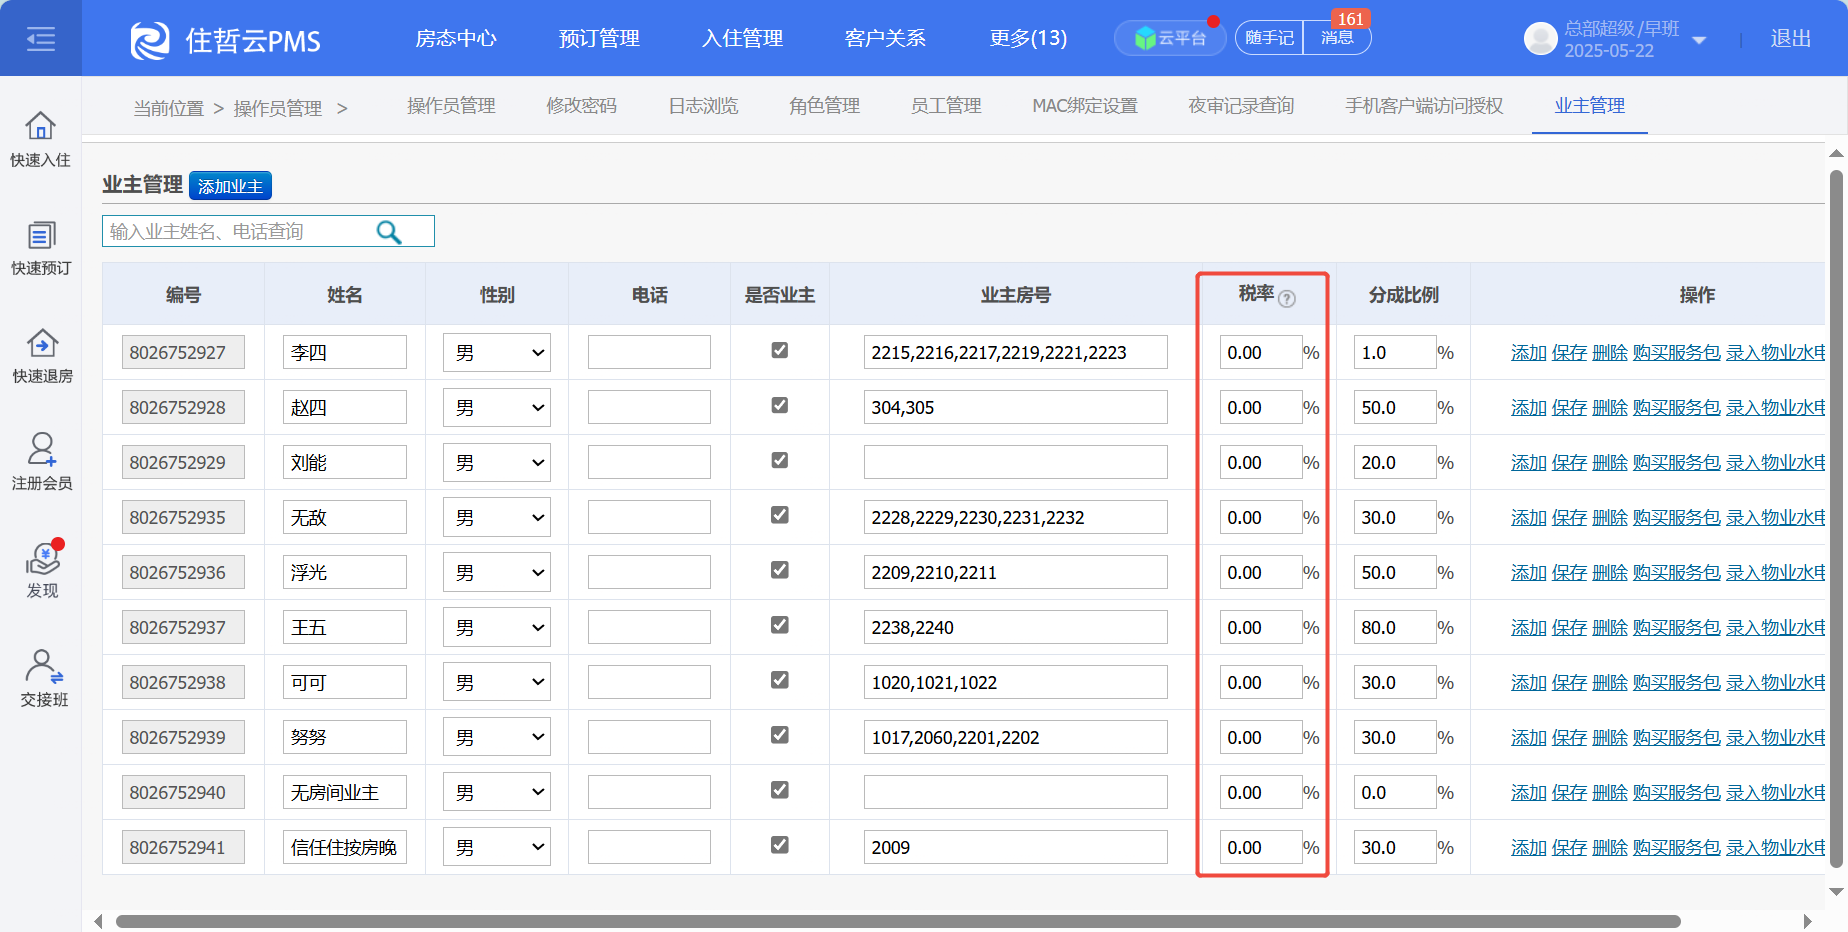This screenshot has width=1848, height=932.
Task: Switch to the 手机客户端访问授权 tab
Action: pyautogui.click(x=1424, y=105)
